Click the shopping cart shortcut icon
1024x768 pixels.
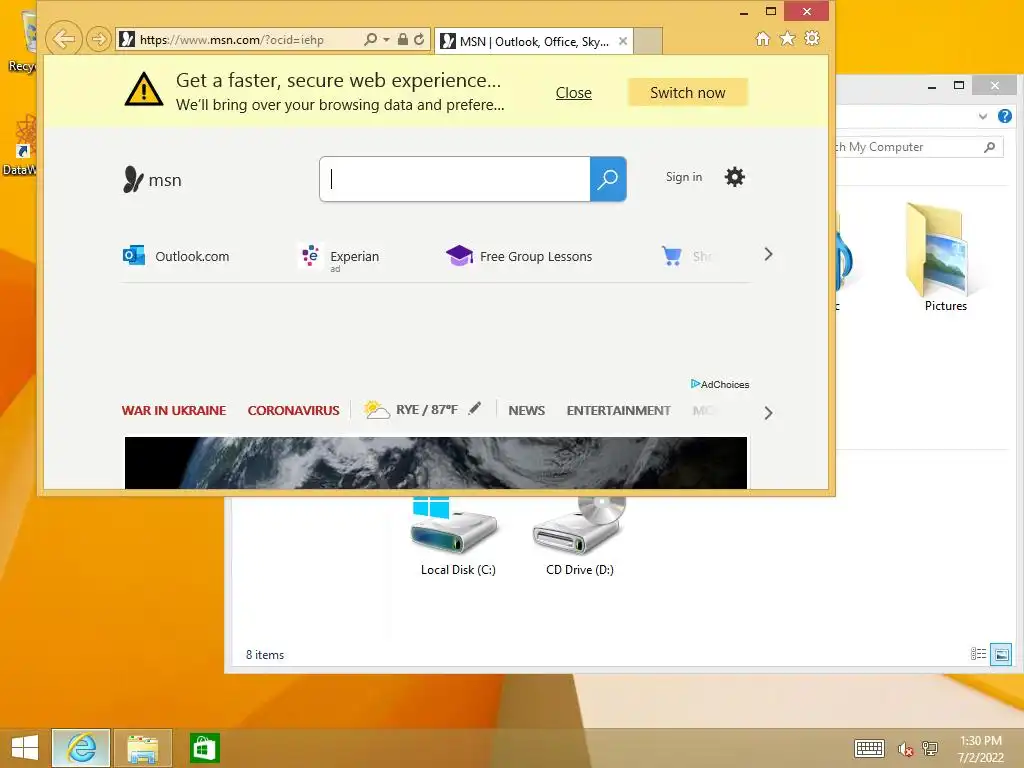(x=671, y=256)
